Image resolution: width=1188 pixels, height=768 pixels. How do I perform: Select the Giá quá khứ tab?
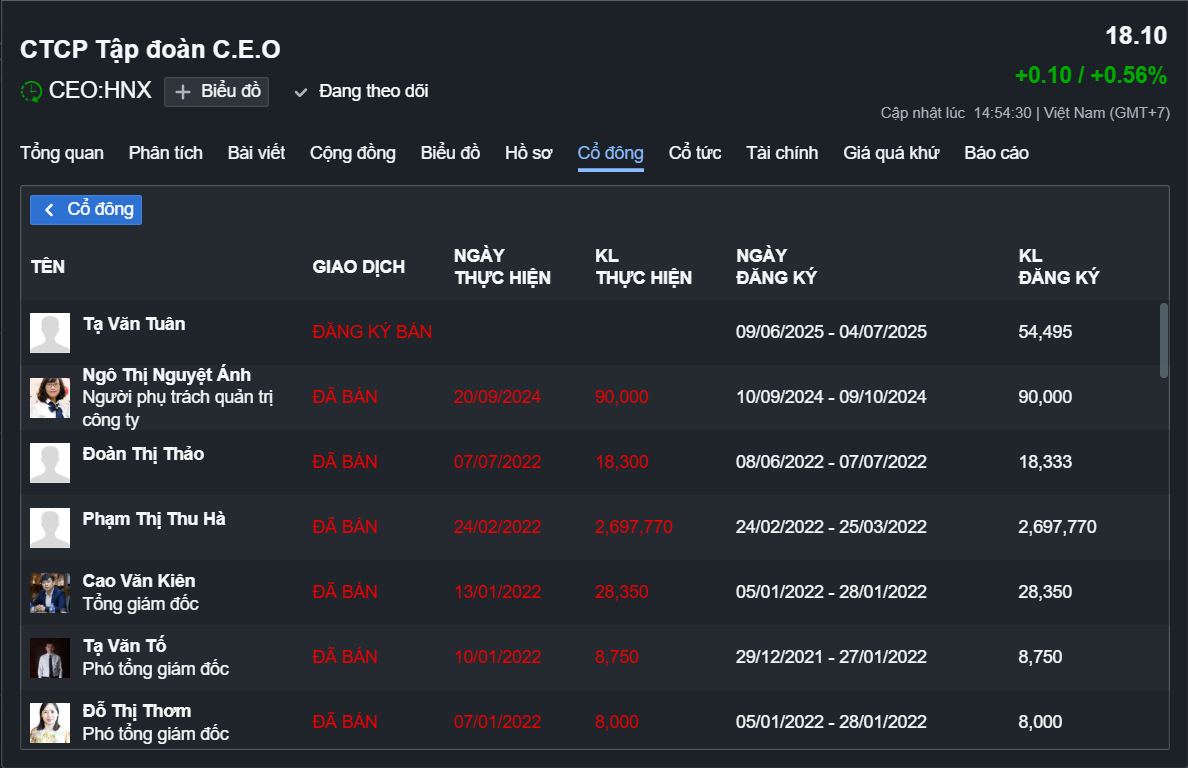[x=891, y=153]
